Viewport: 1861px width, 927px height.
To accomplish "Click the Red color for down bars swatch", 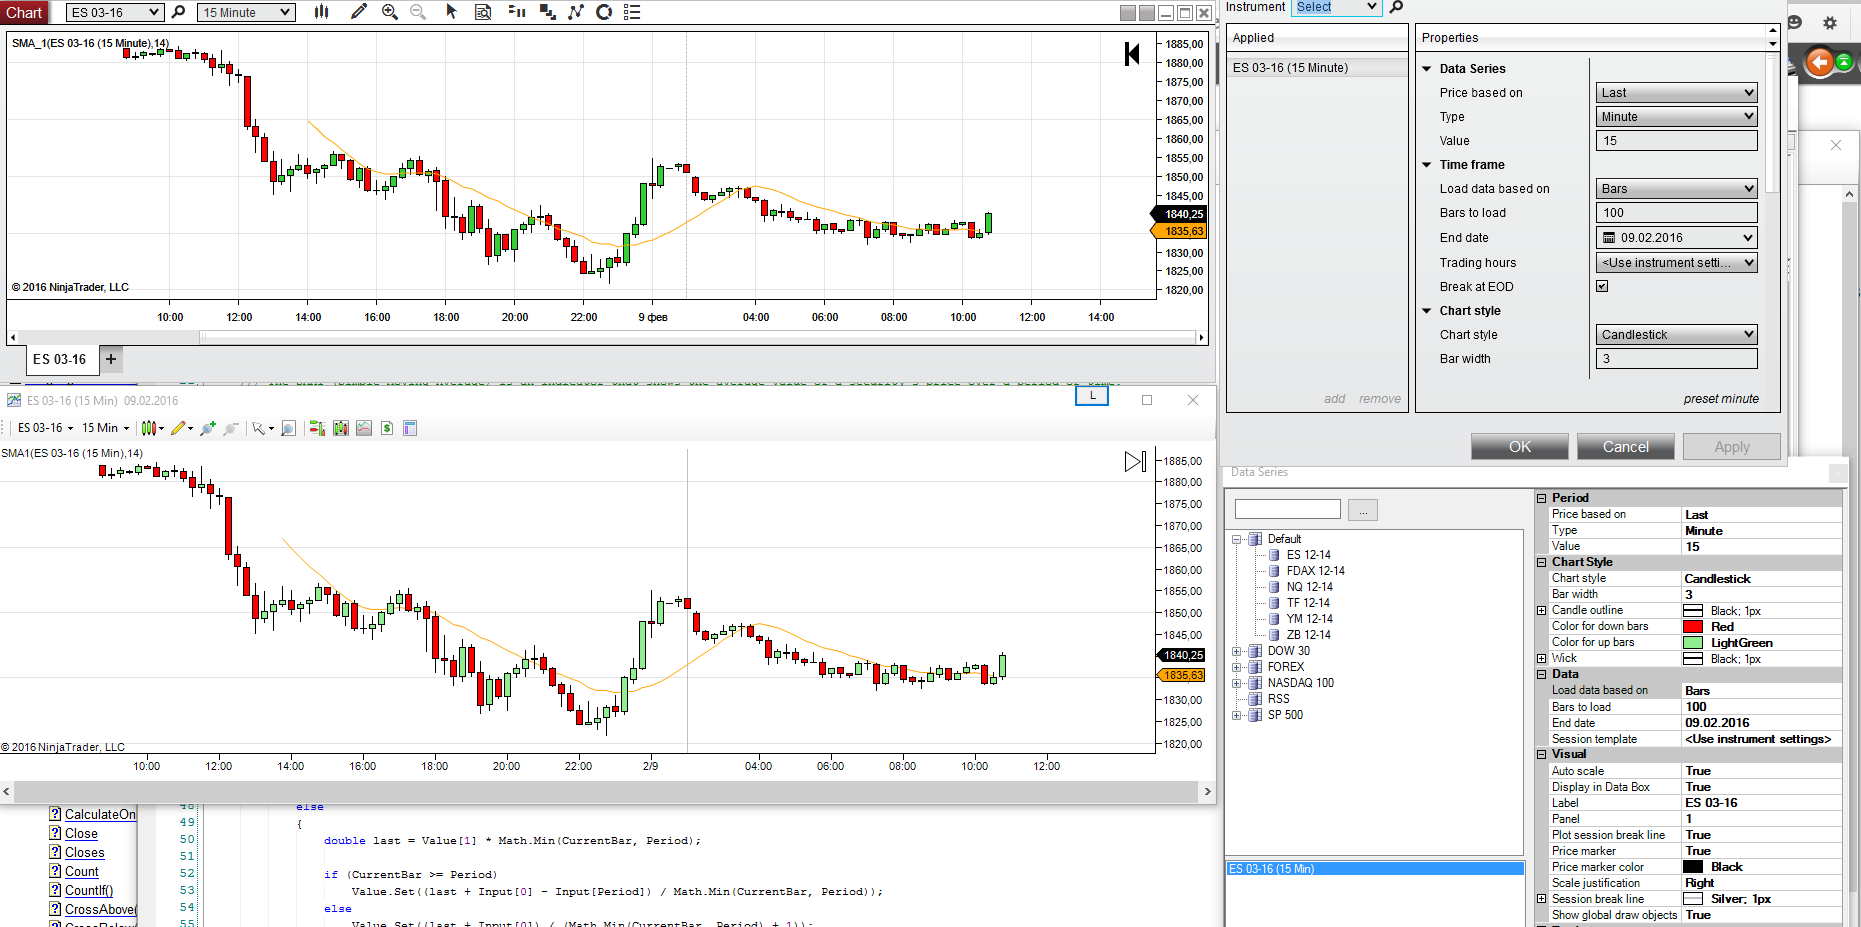I will (x=1693, y=627).
